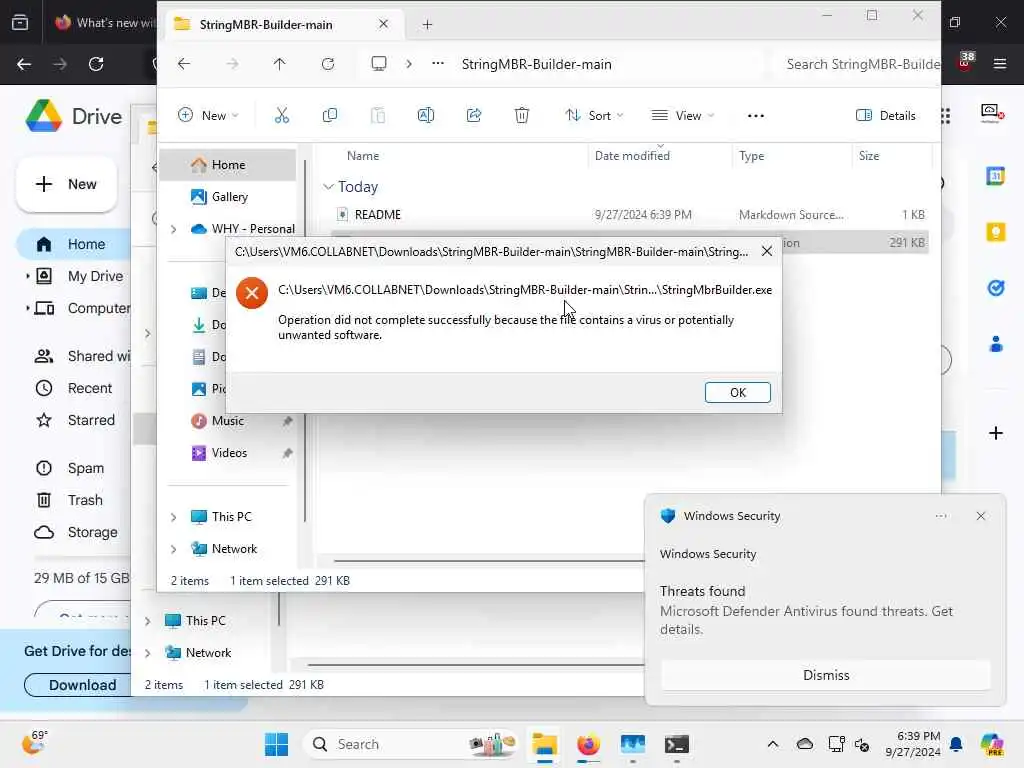Screen dimensions: 1024x768
Task: Open See more options in Explorer toolbar
Action: (x=756, y=116)
